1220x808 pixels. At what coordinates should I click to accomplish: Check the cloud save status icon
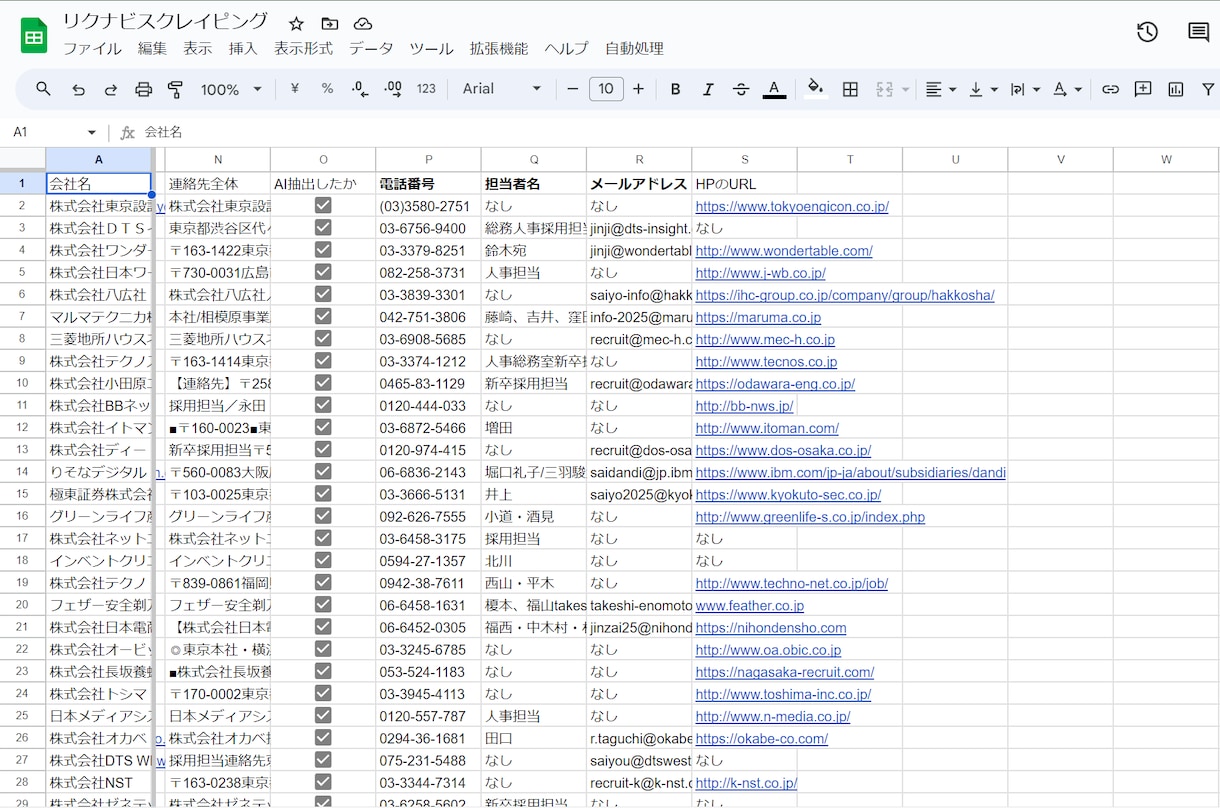[363, 23]
